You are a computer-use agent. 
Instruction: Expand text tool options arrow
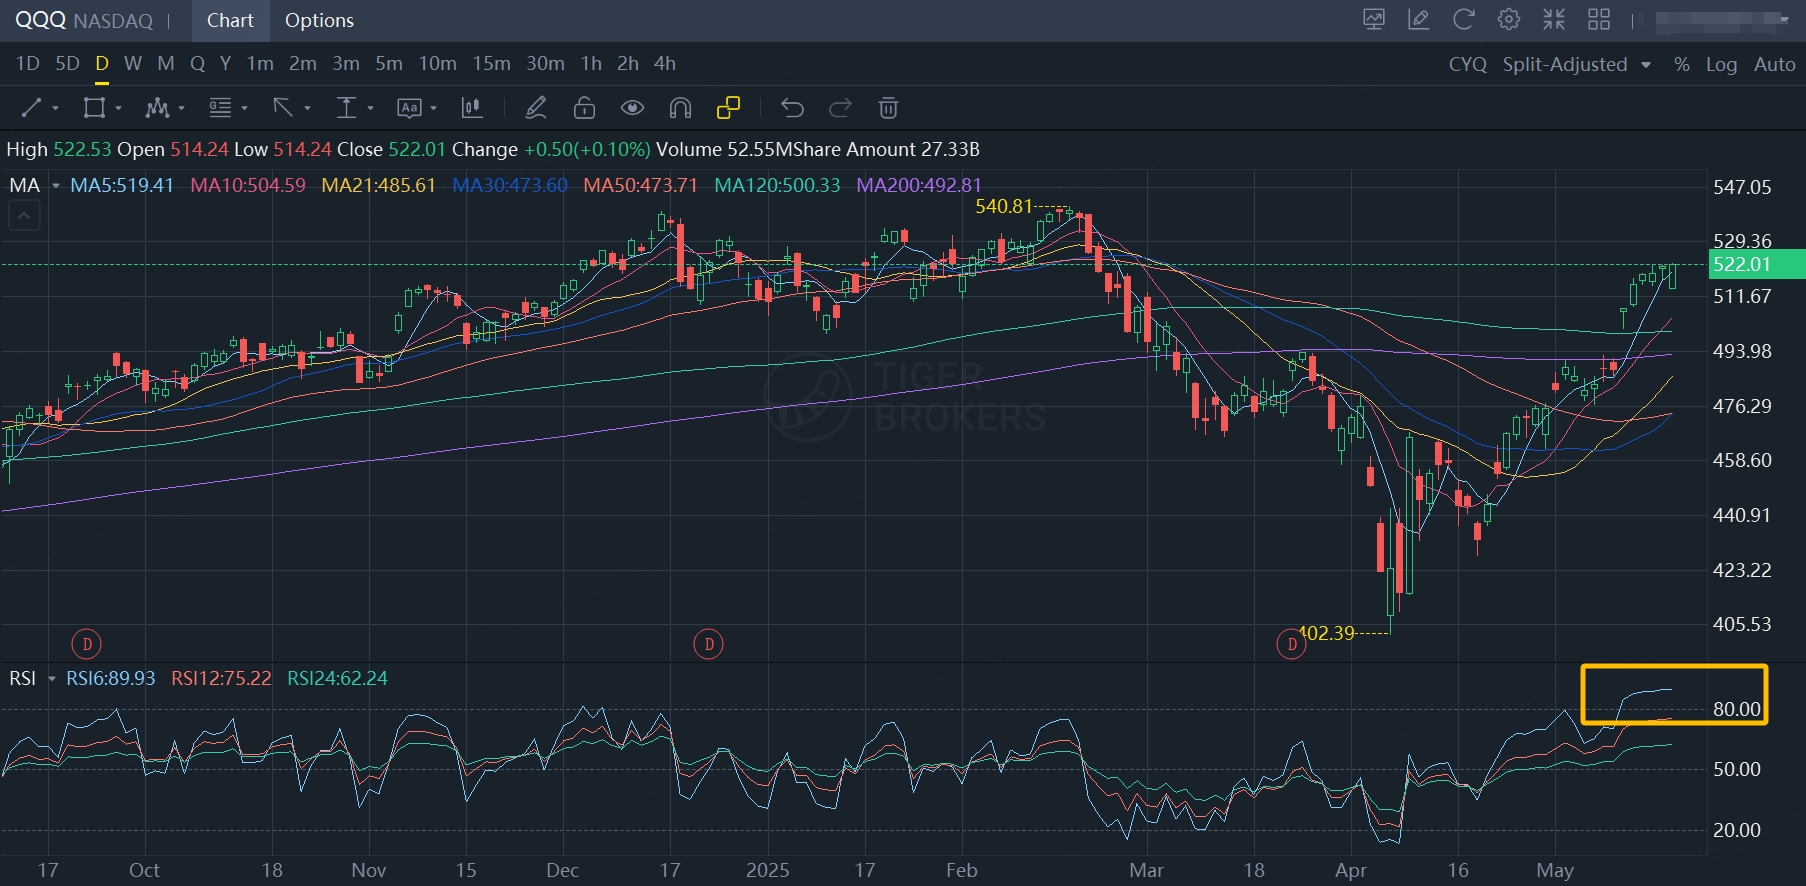click(x=433, y=109)
